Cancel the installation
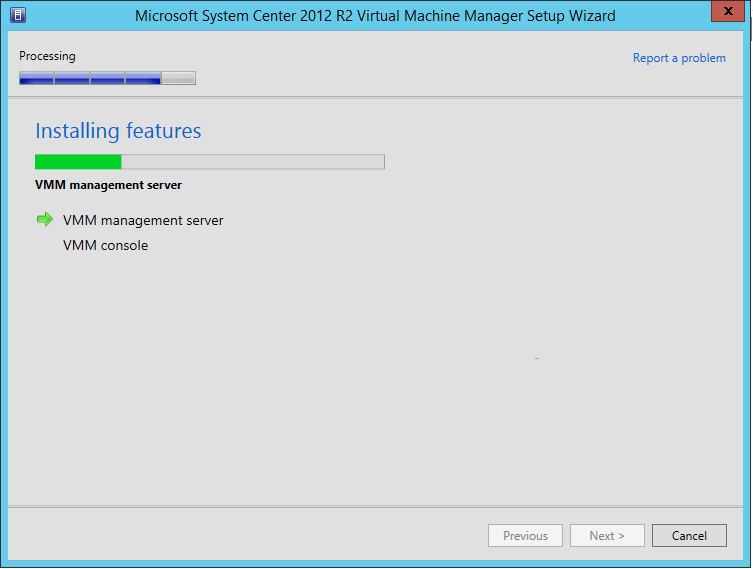The width and height of the screenshot is (753, 569). pyautogui.click(x=689, y=535)
